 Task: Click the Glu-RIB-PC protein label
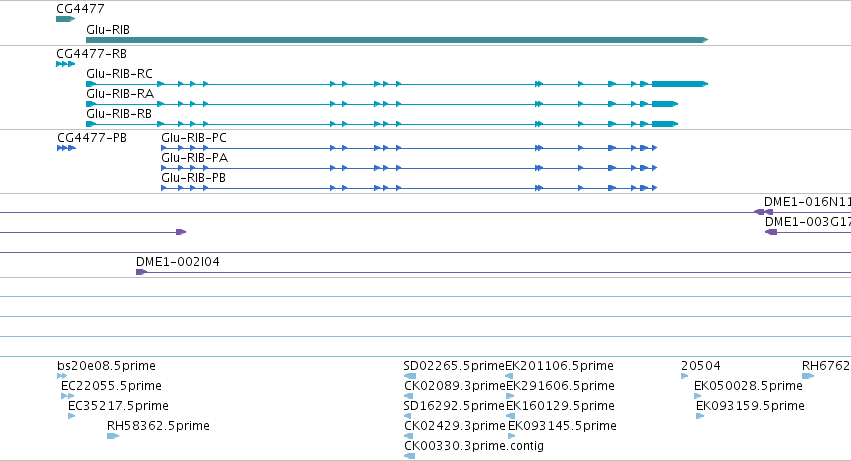tap(194, 138)
